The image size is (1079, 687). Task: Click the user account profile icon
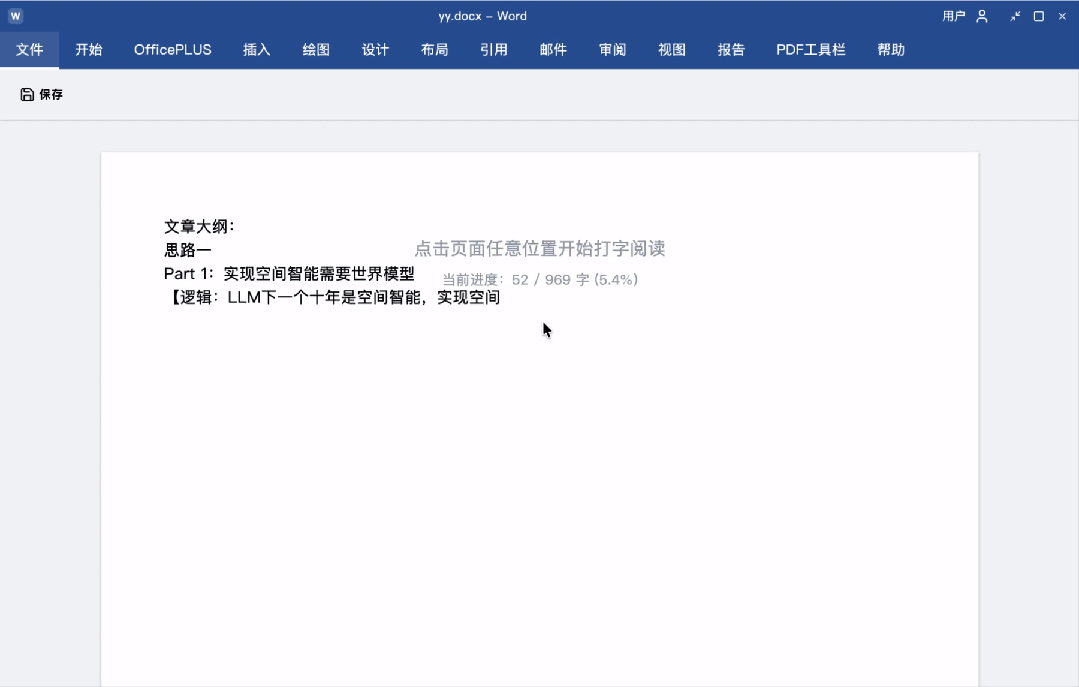click(x=982, y=16)
